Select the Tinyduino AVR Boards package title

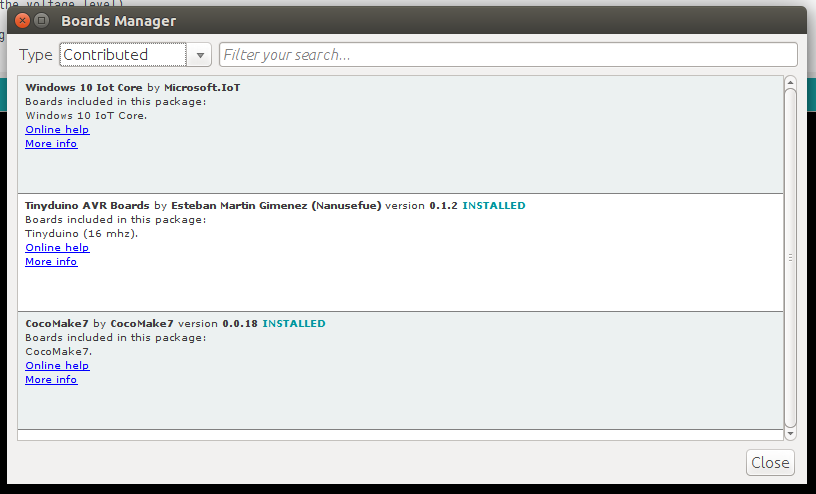coord(87,206)
